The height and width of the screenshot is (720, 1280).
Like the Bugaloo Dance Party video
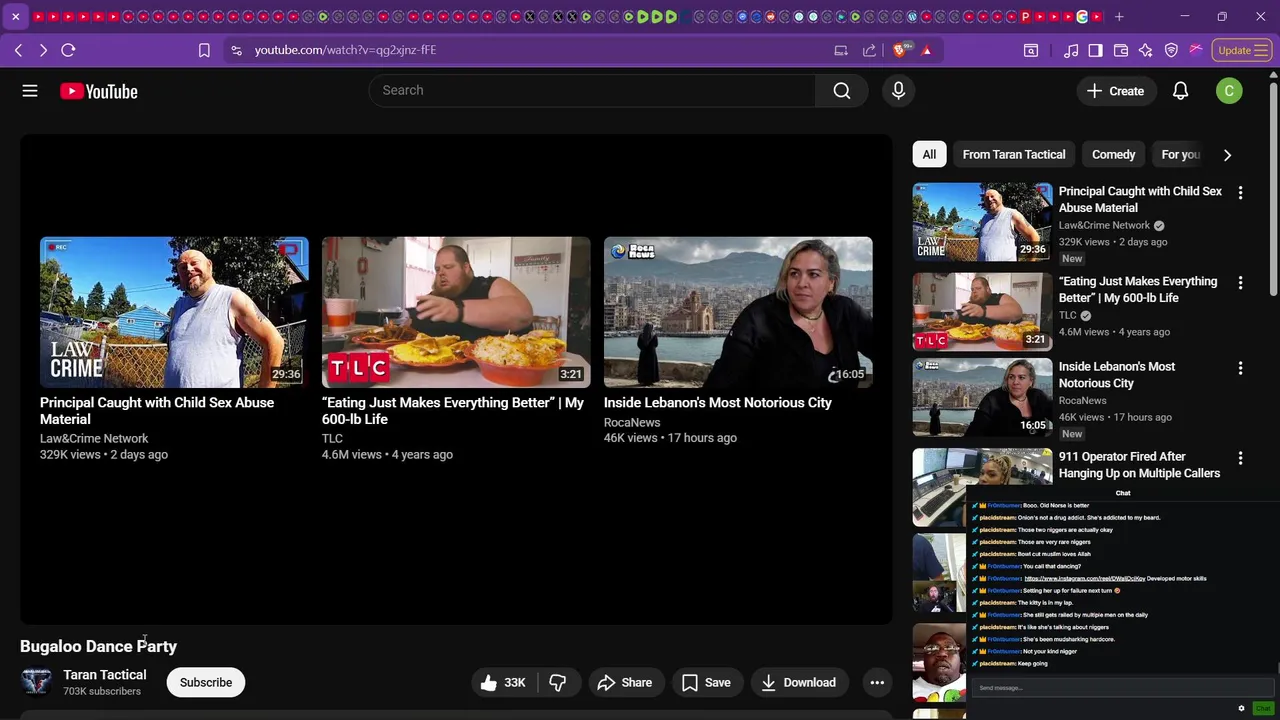coord(504,683)
